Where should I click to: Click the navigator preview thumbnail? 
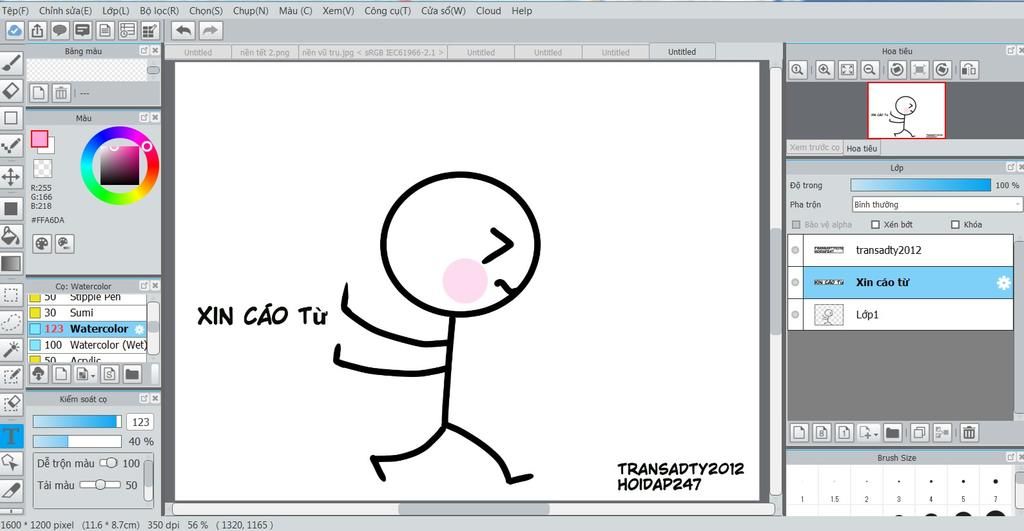(906, 110)
